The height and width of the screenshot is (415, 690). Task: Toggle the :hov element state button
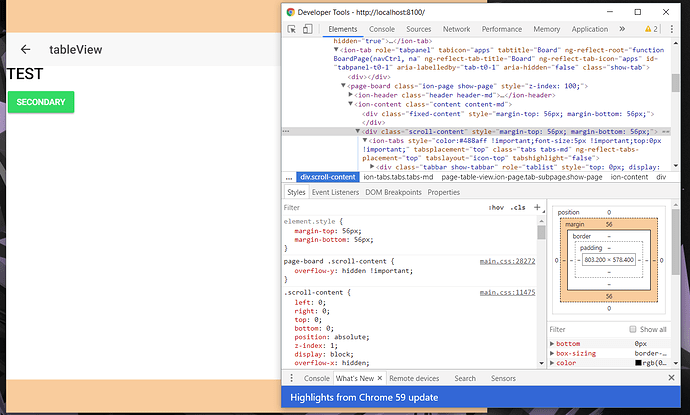496,207
